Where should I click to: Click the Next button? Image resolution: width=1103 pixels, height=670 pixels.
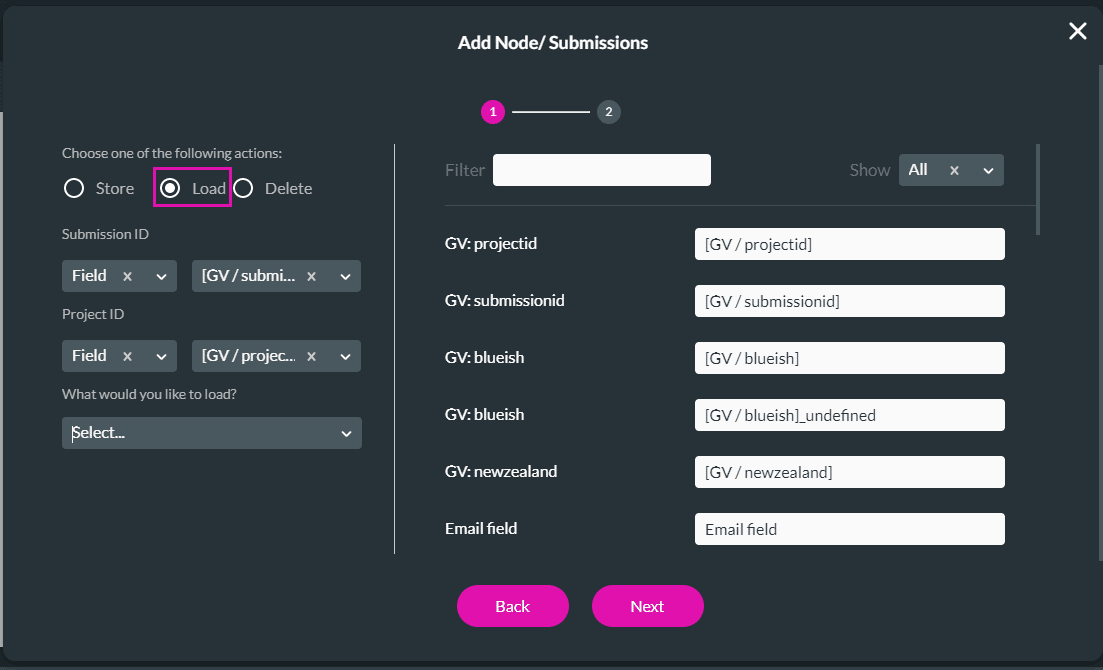tap(647, 606)
